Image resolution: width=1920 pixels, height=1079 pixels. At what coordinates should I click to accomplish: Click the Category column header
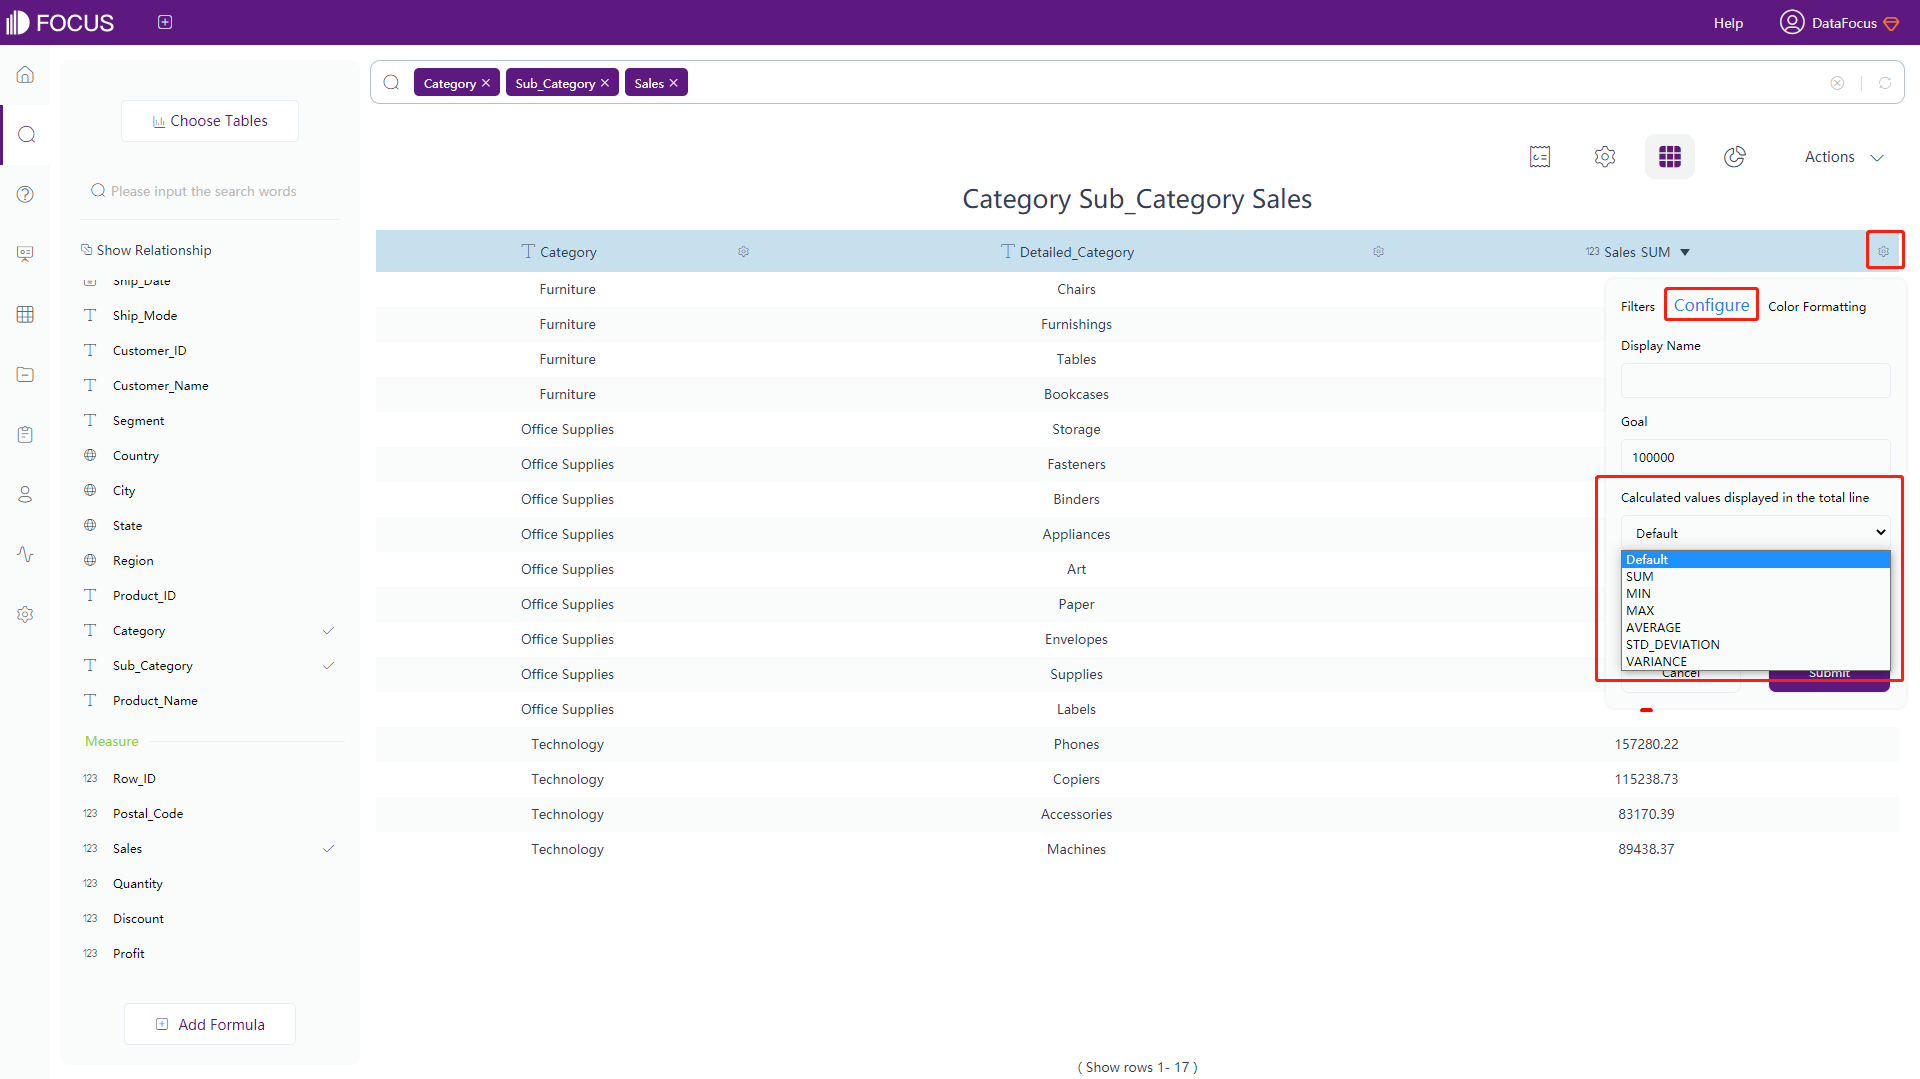568,252
